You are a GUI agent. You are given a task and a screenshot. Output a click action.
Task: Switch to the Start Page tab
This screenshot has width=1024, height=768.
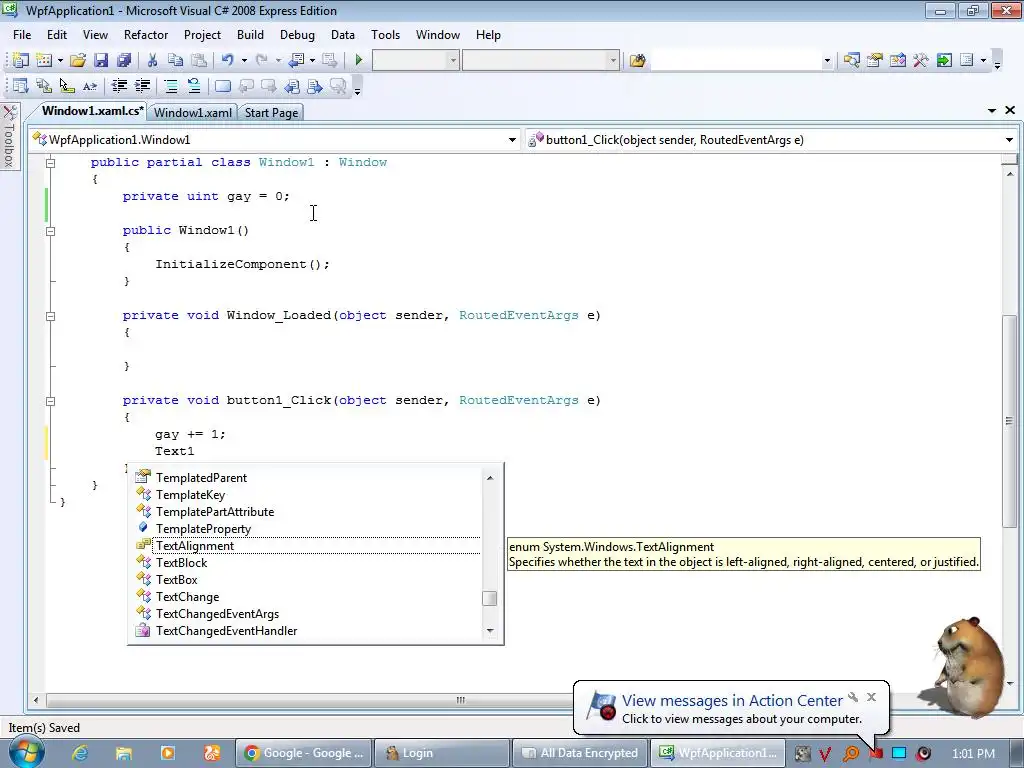point(271,112)
